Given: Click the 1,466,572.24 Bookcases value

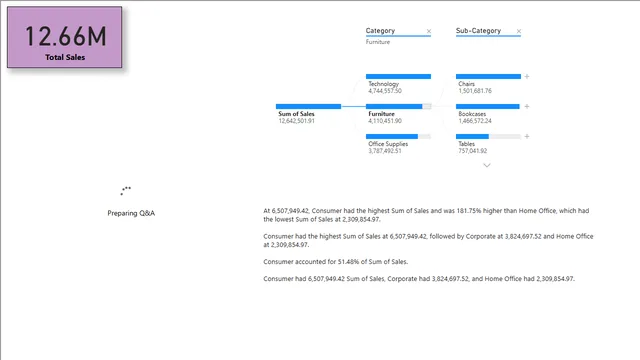Looking at the screenshot, I should coord(475,121).
